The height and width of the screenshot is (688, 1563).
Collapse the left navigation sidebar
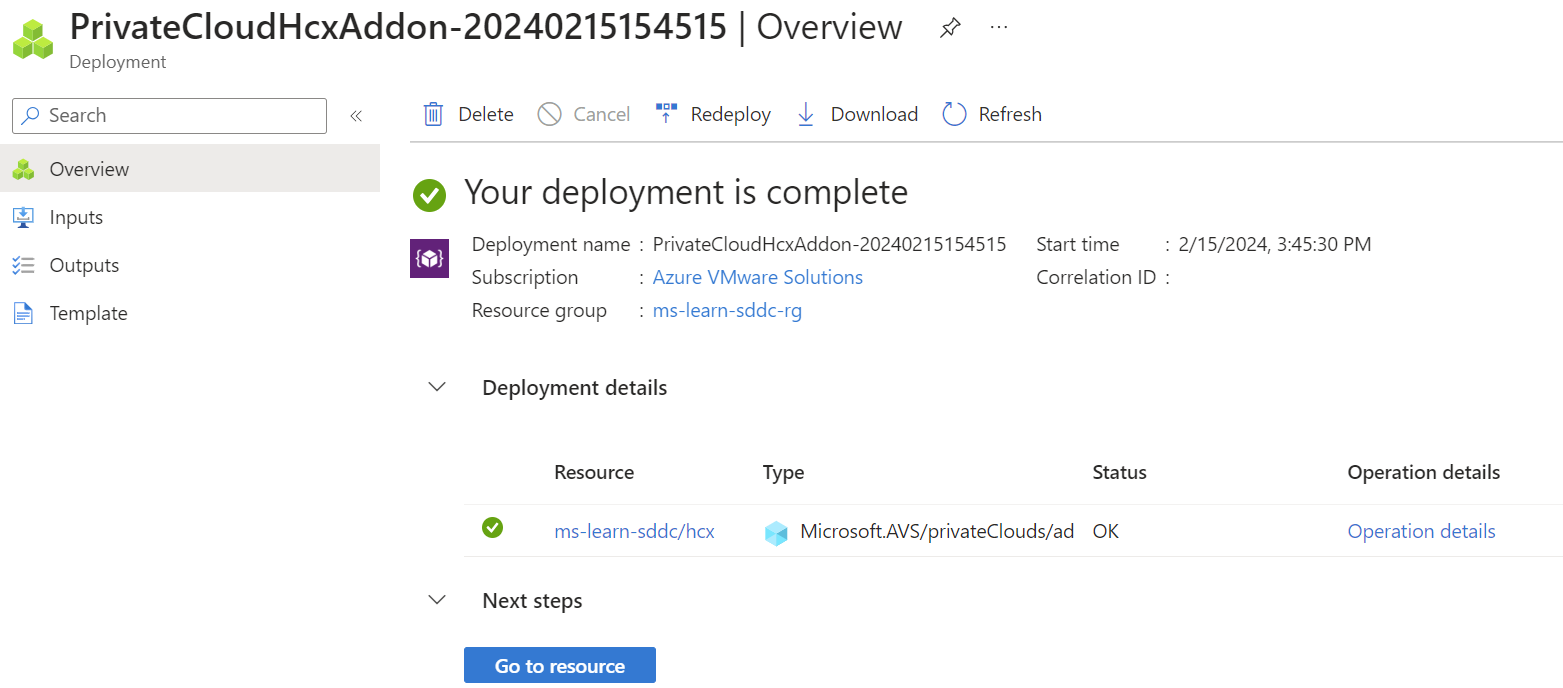pyautogui.click(x=356, y=115)
